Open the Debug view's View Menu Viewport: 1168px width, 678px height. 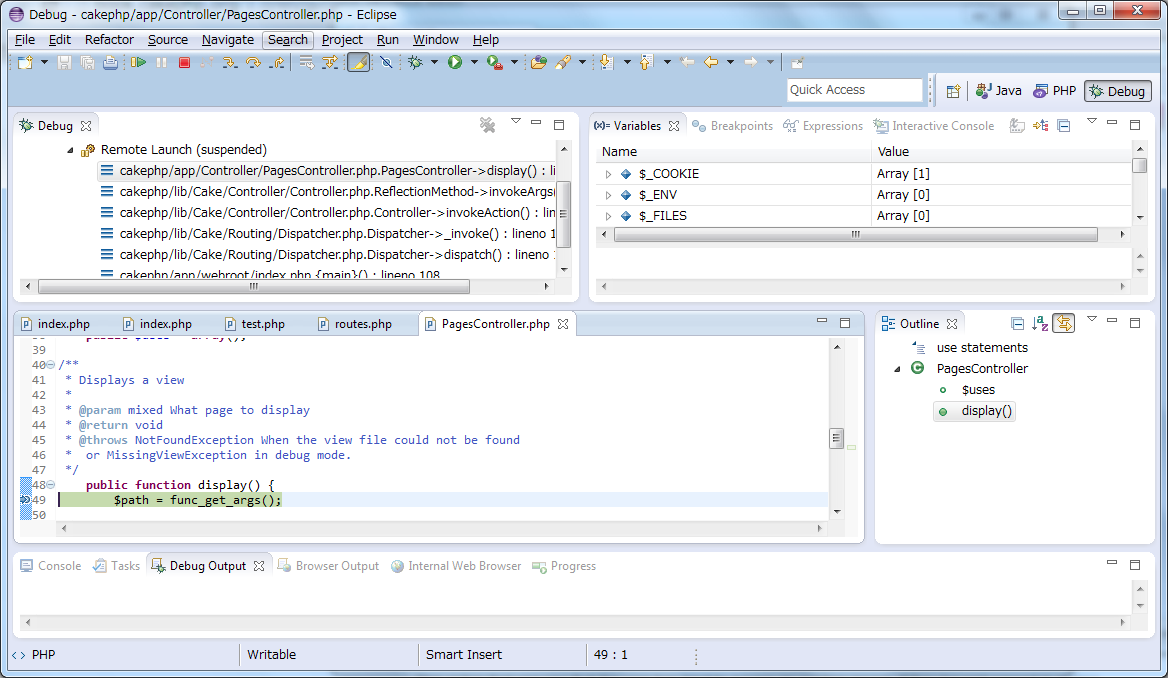[x=516, y=121]
